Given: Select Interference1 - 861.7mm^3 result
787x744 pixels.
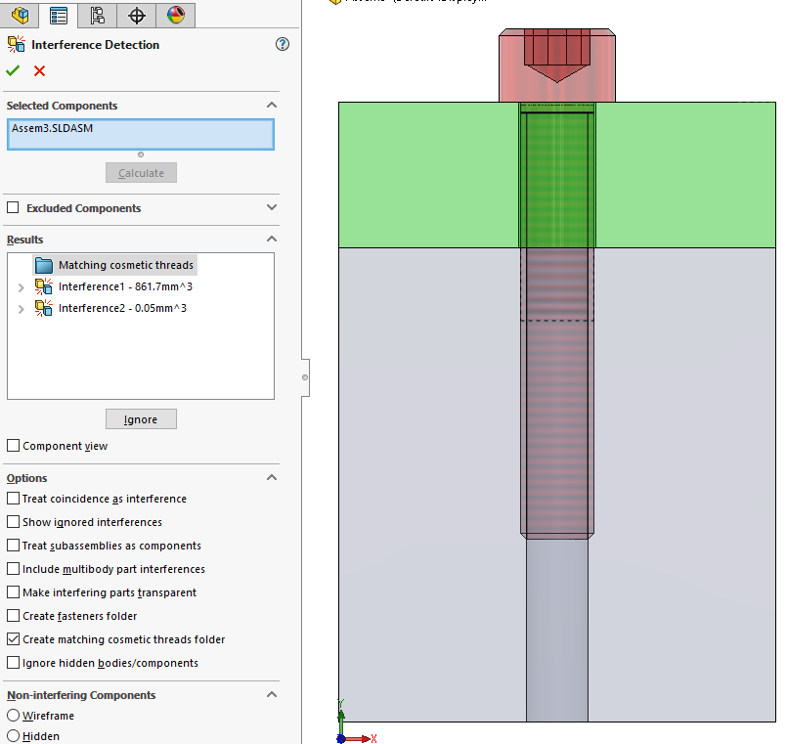Looking at the screenshot, I should [x=125, y=287].
